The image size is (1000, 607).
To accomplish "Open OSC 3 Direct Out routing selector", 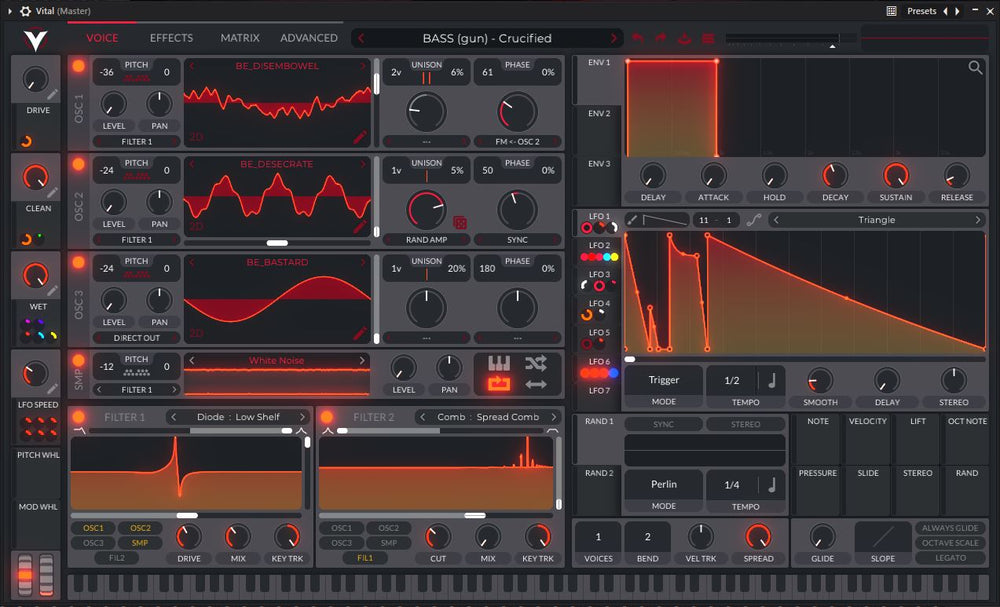I will pyautogui.click(x=137, y=339).
